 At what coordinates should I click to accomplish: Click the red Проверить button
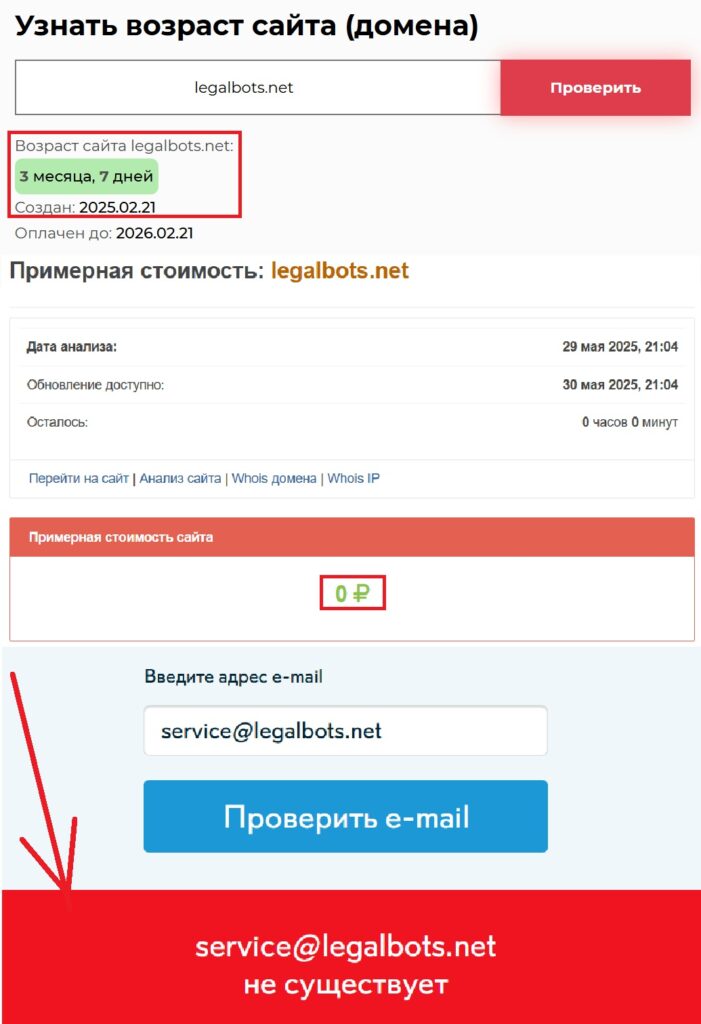click(595, 88)
